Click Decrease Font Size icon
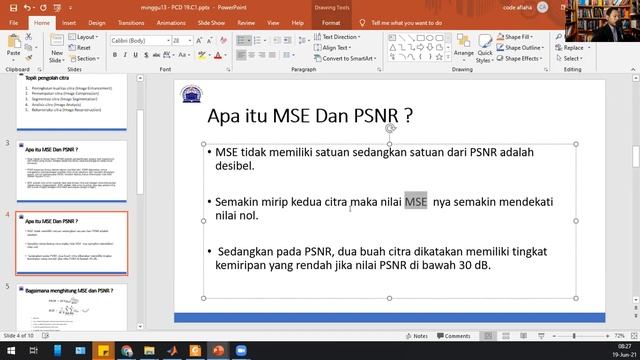640x360 pixels. [210, 41]
